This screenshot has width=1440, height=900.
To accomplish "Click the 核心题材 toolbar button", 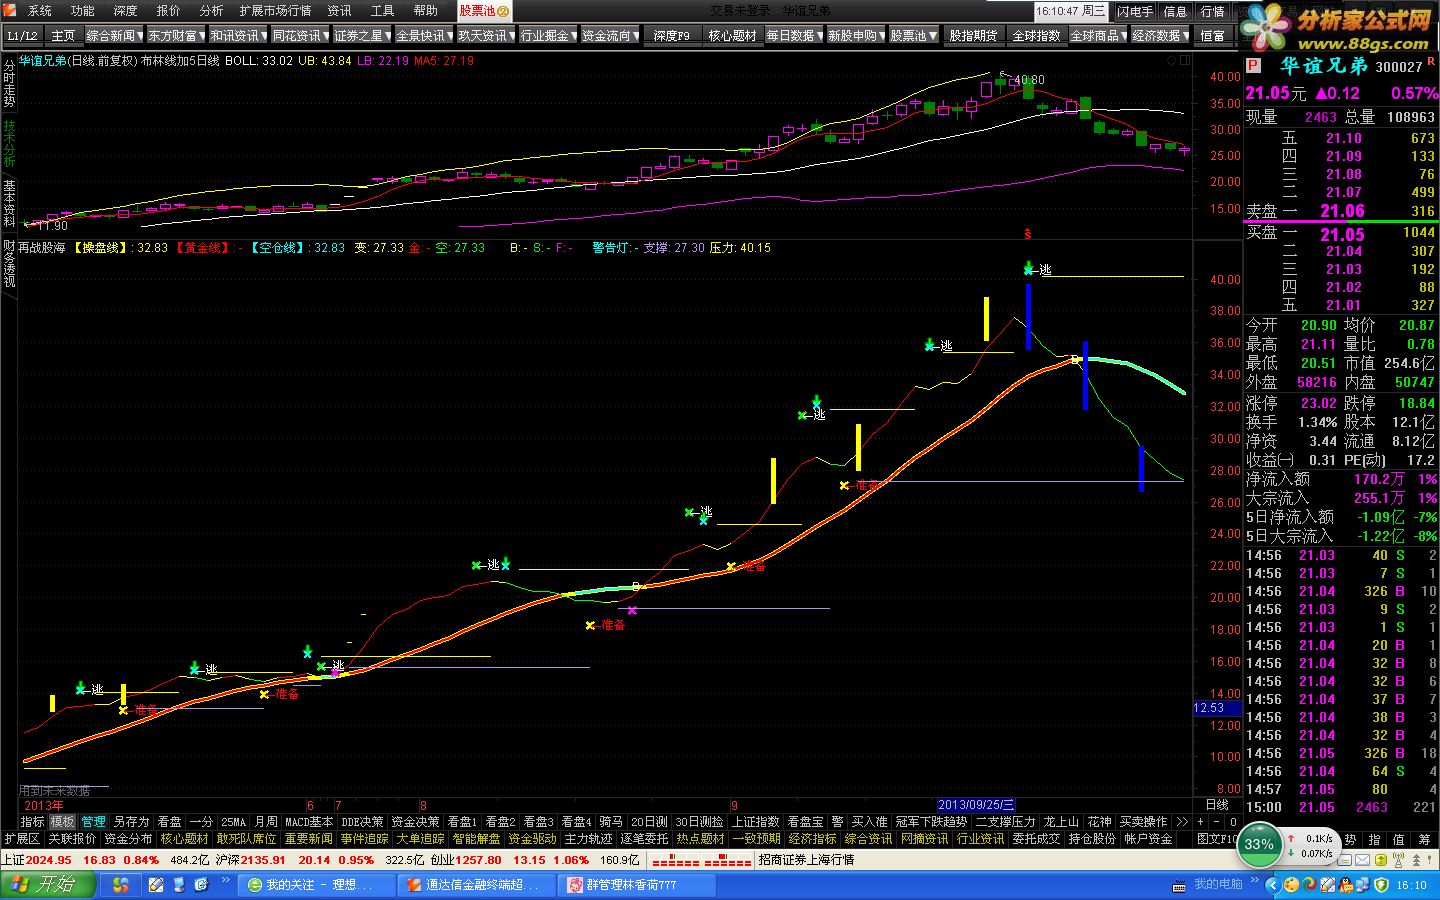I will (x=732, y=35).
